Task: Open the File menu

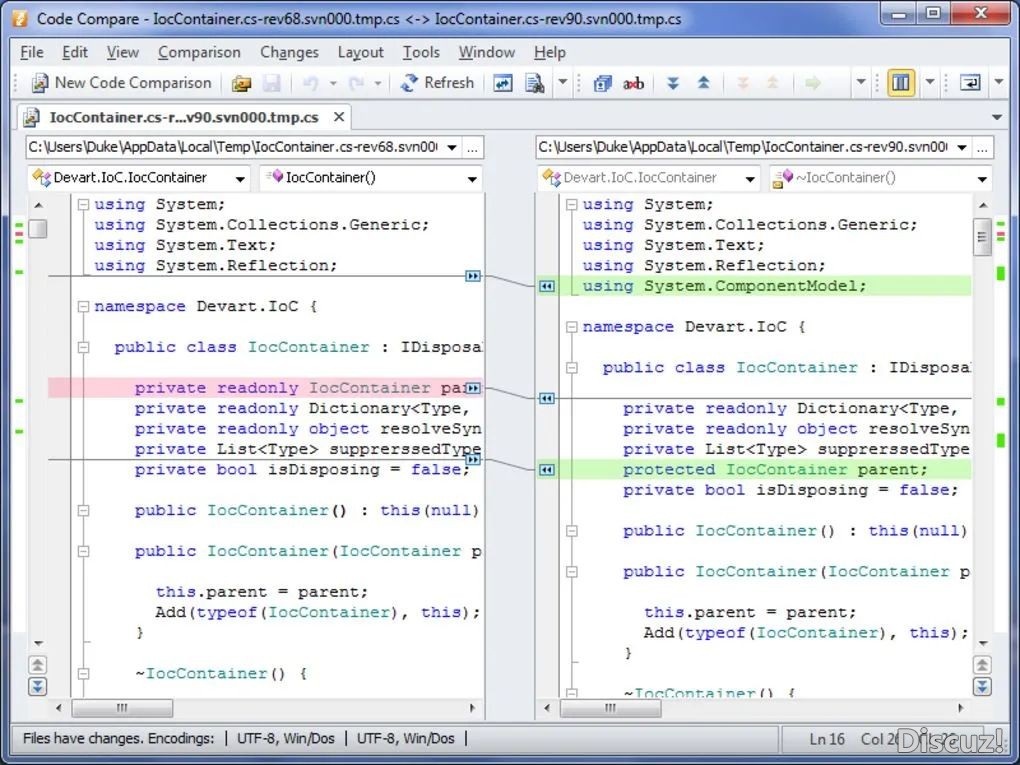Action: [x=32, y=52]
